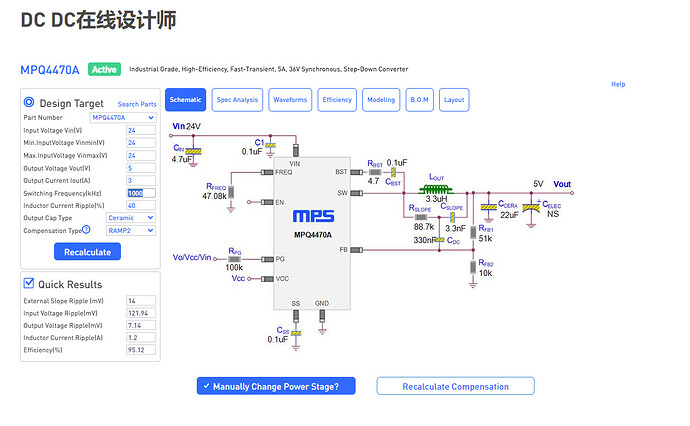Screen dimensions: 690x426
Task: Select the CSLOPE 3.3nF capacitor symbol
Action: tap(452, 217)
